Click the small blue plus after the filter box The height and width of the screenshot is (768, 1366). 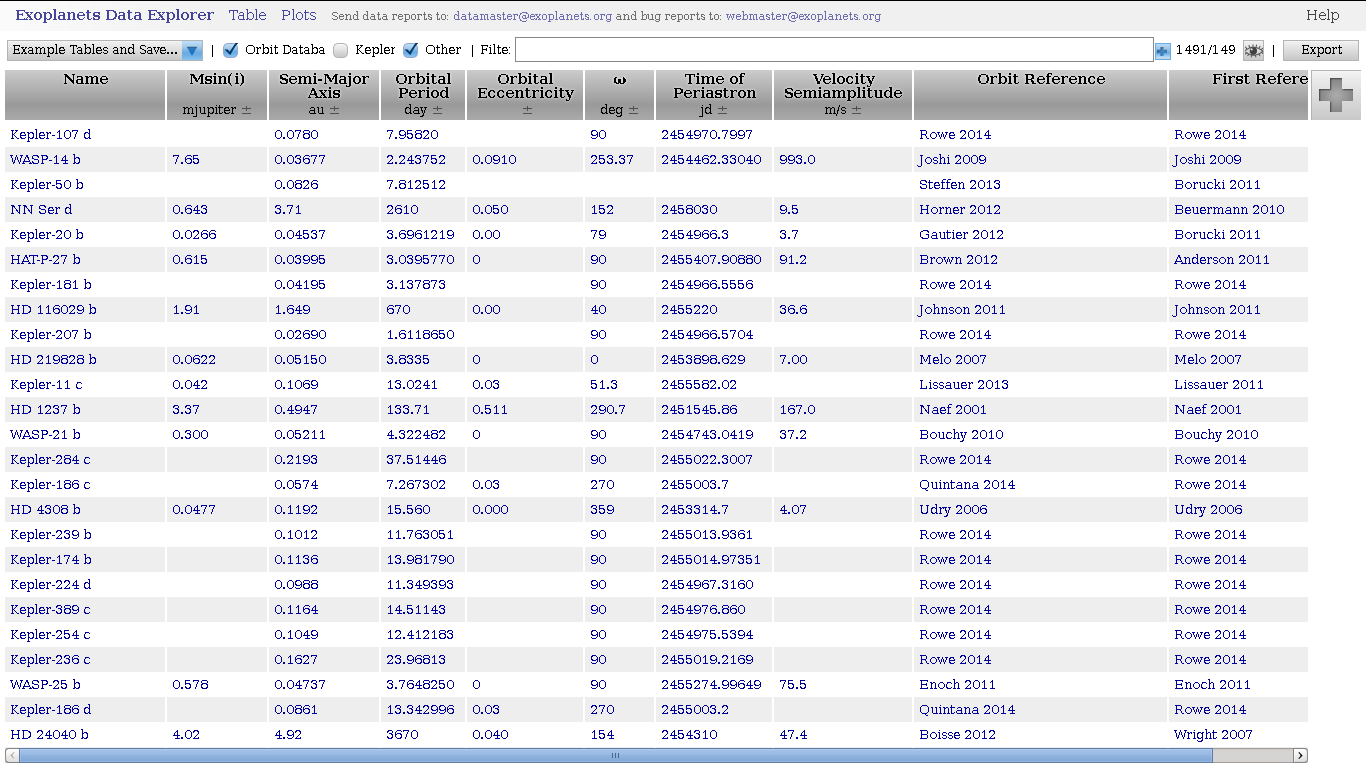pos(1162,51)
